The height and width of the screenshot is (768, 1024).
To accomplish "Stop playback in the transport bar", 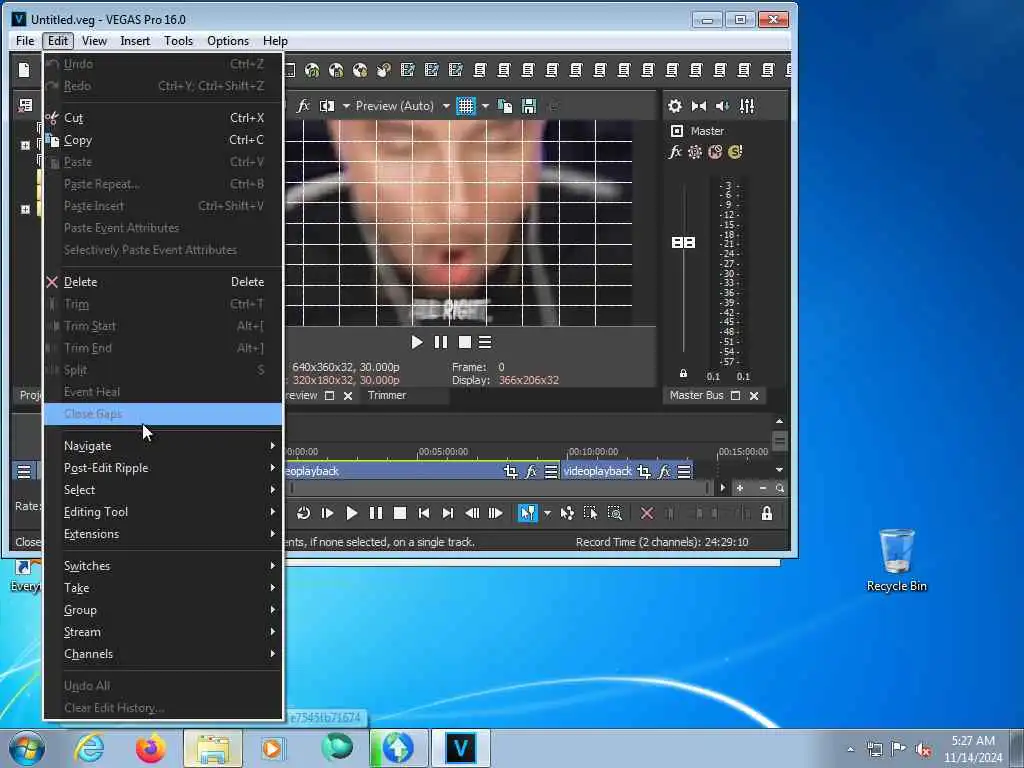I will click(400, 513).
